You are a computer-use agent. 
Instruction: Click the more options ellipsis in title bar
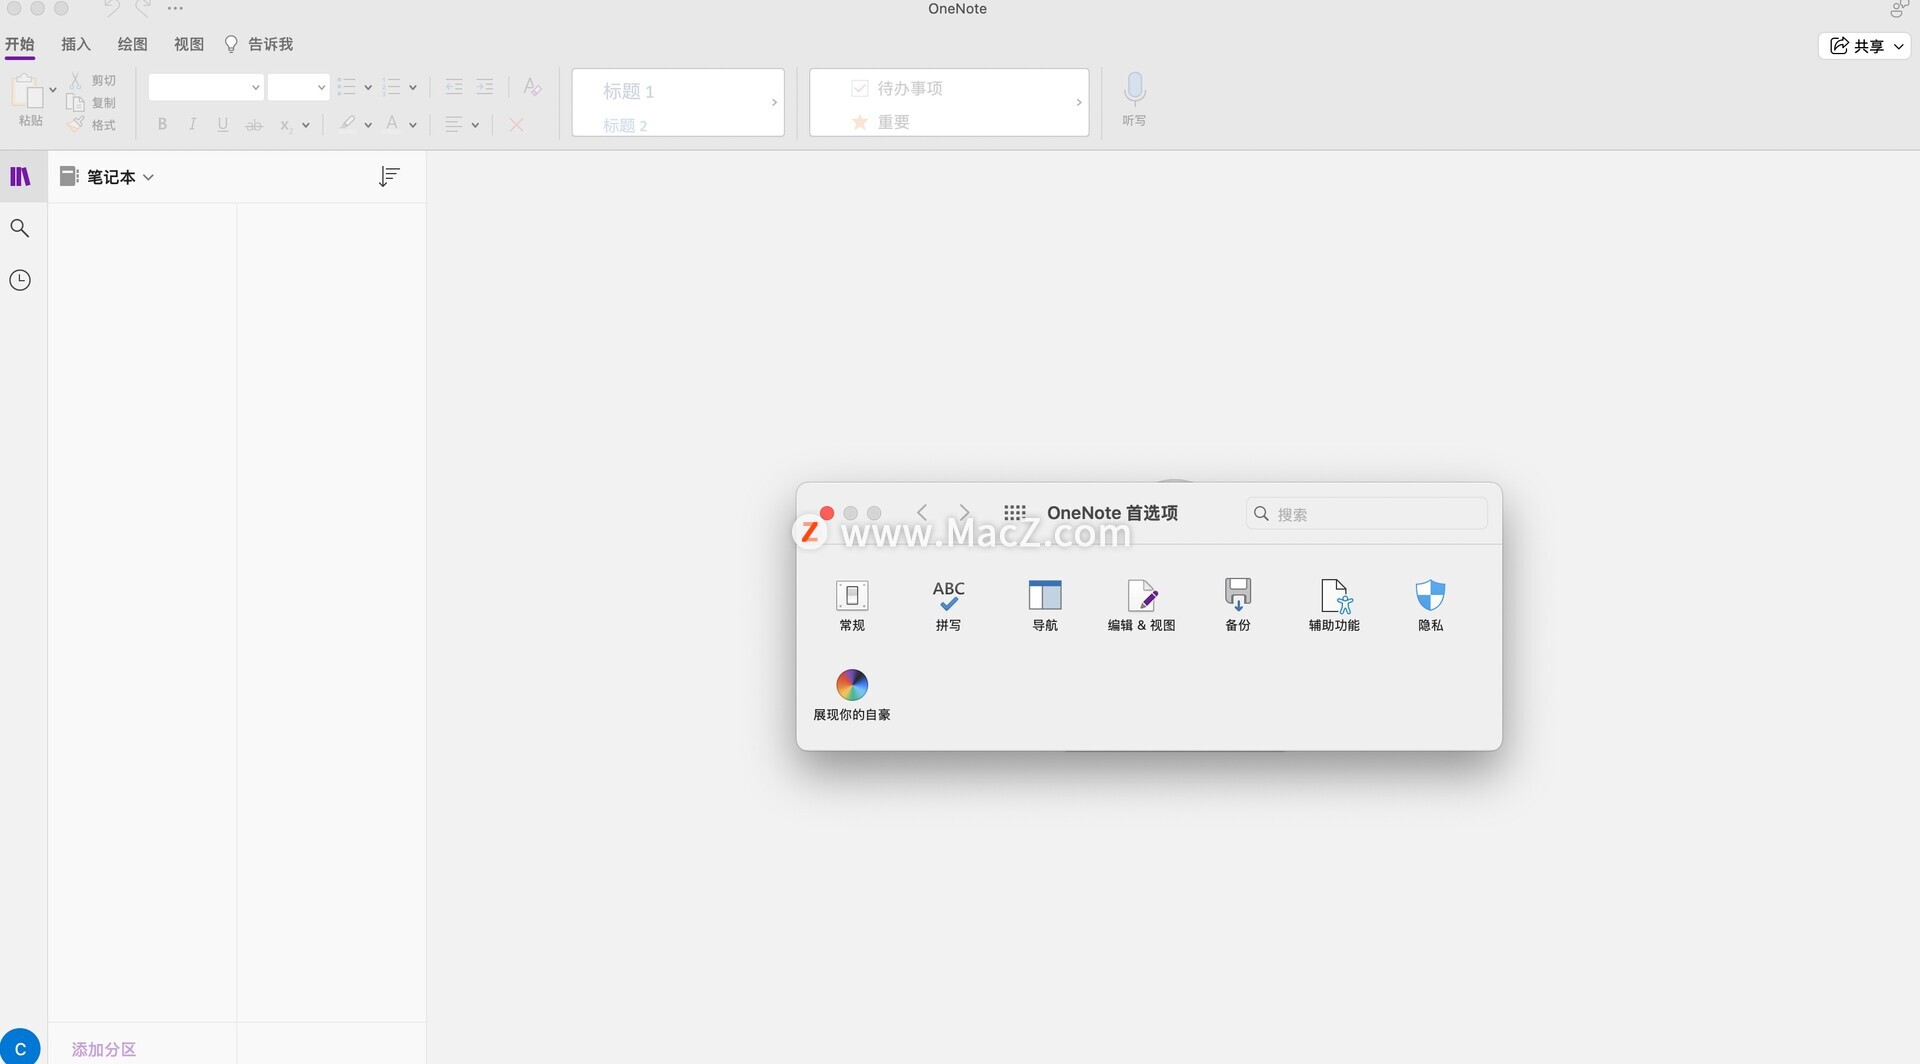[x=175, y=8]
